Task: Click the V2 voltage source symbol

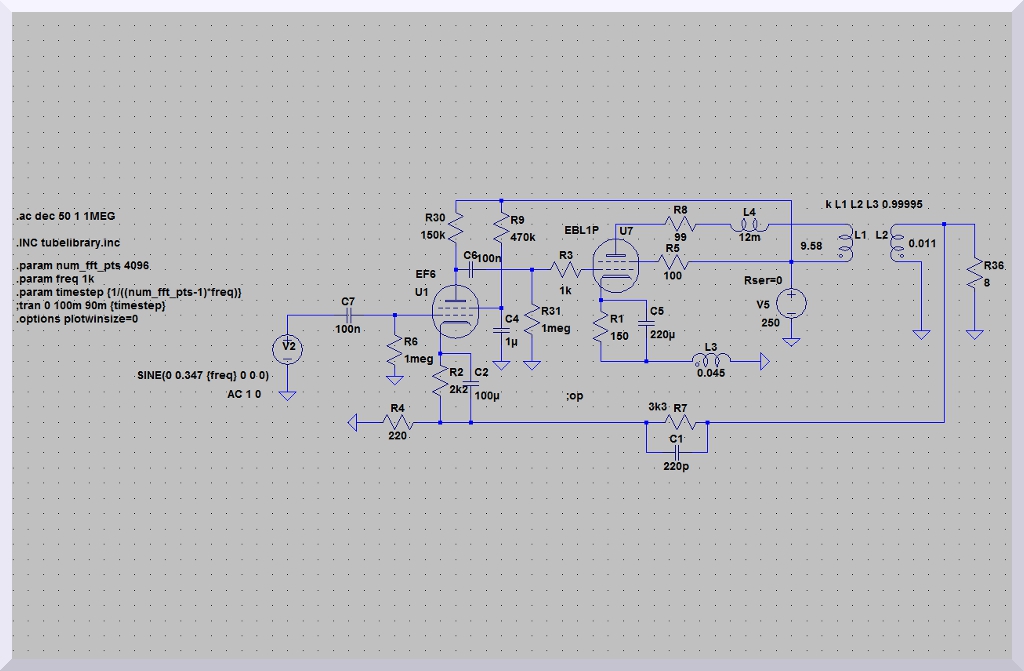Action: click(x=288, y=347)
